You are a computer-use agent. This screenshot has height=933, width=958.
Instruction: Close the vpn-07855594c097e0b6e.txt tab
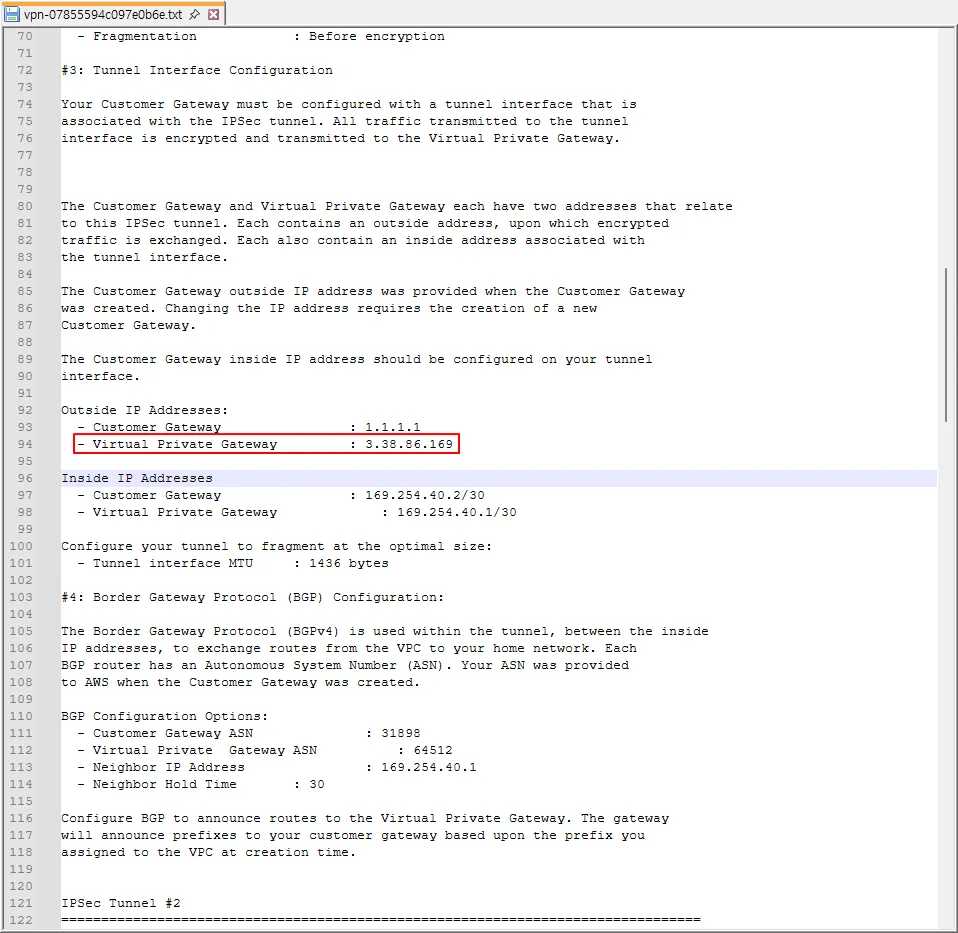(x=213, y=15)
